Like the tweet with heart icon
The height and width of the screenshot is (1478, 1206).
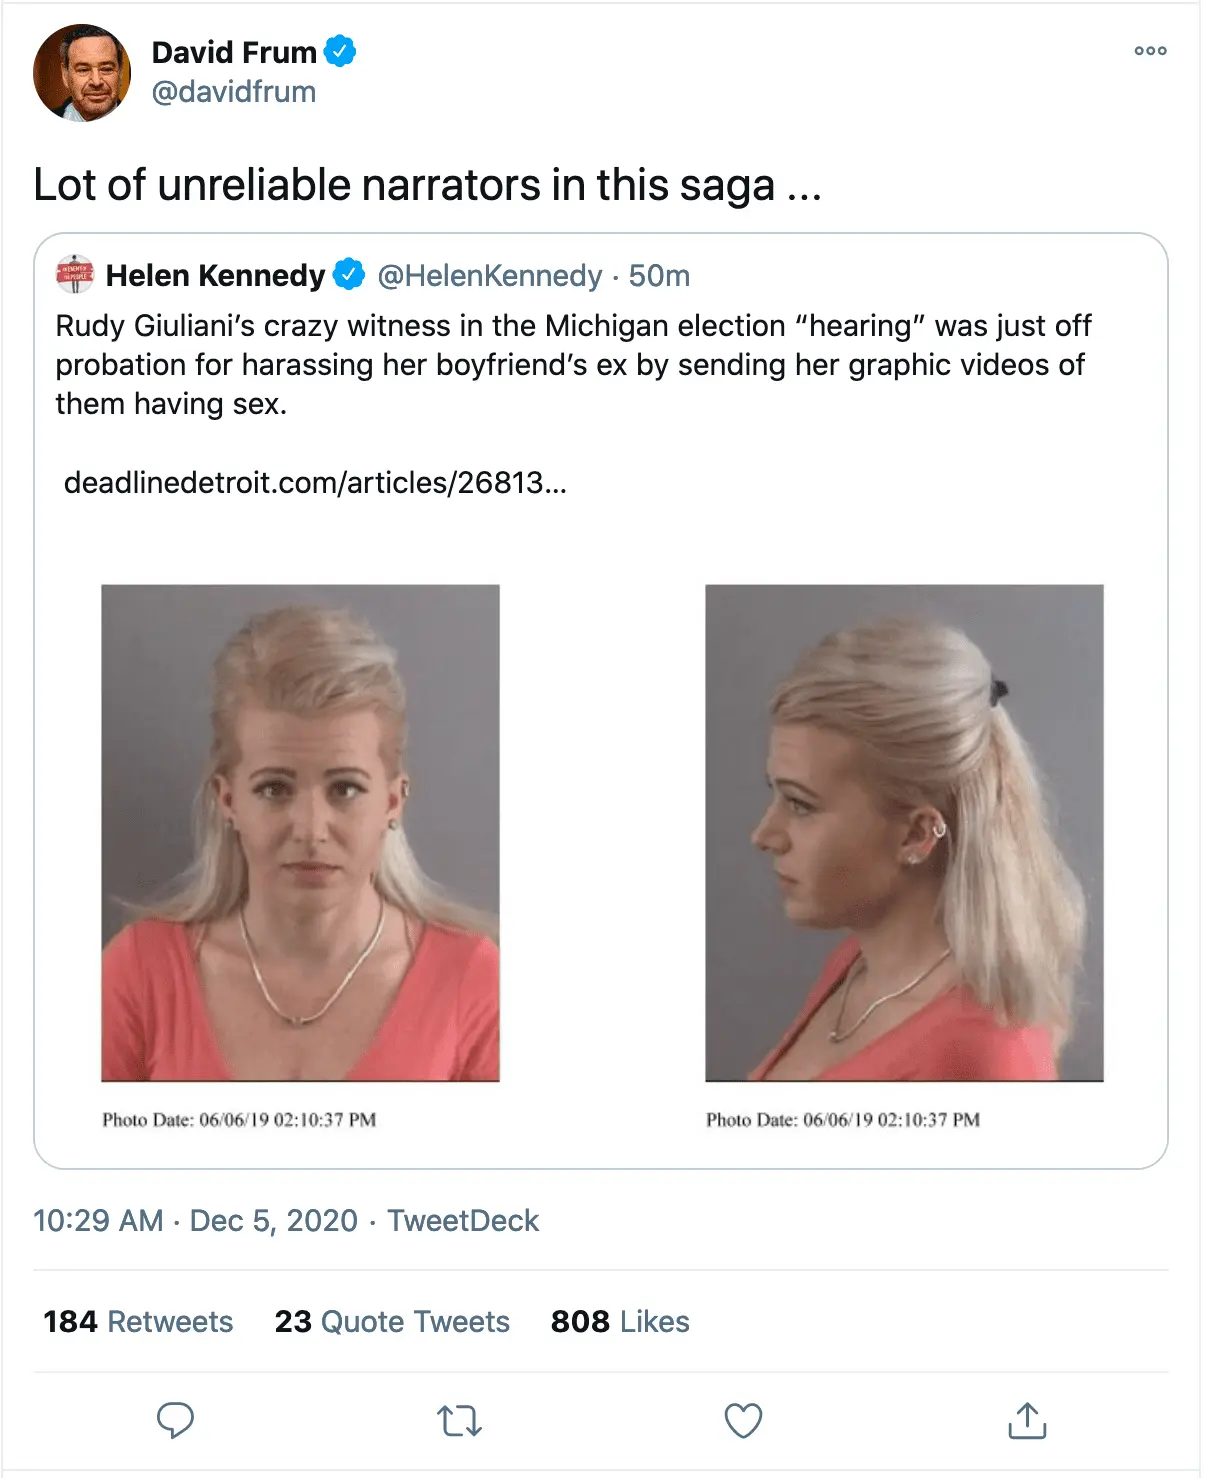pyautogui.click(x=743, y=1420)
